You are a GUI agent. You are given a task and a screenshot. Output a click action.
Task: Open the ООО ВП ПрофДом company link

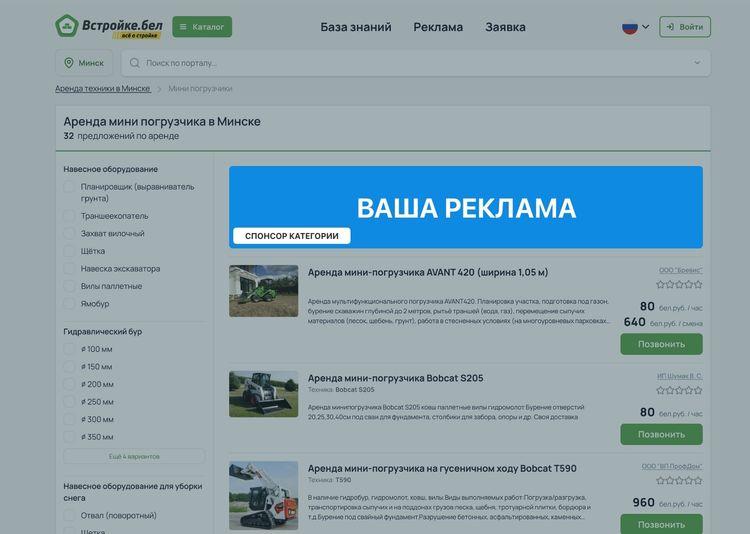click(x=672, y=466)
